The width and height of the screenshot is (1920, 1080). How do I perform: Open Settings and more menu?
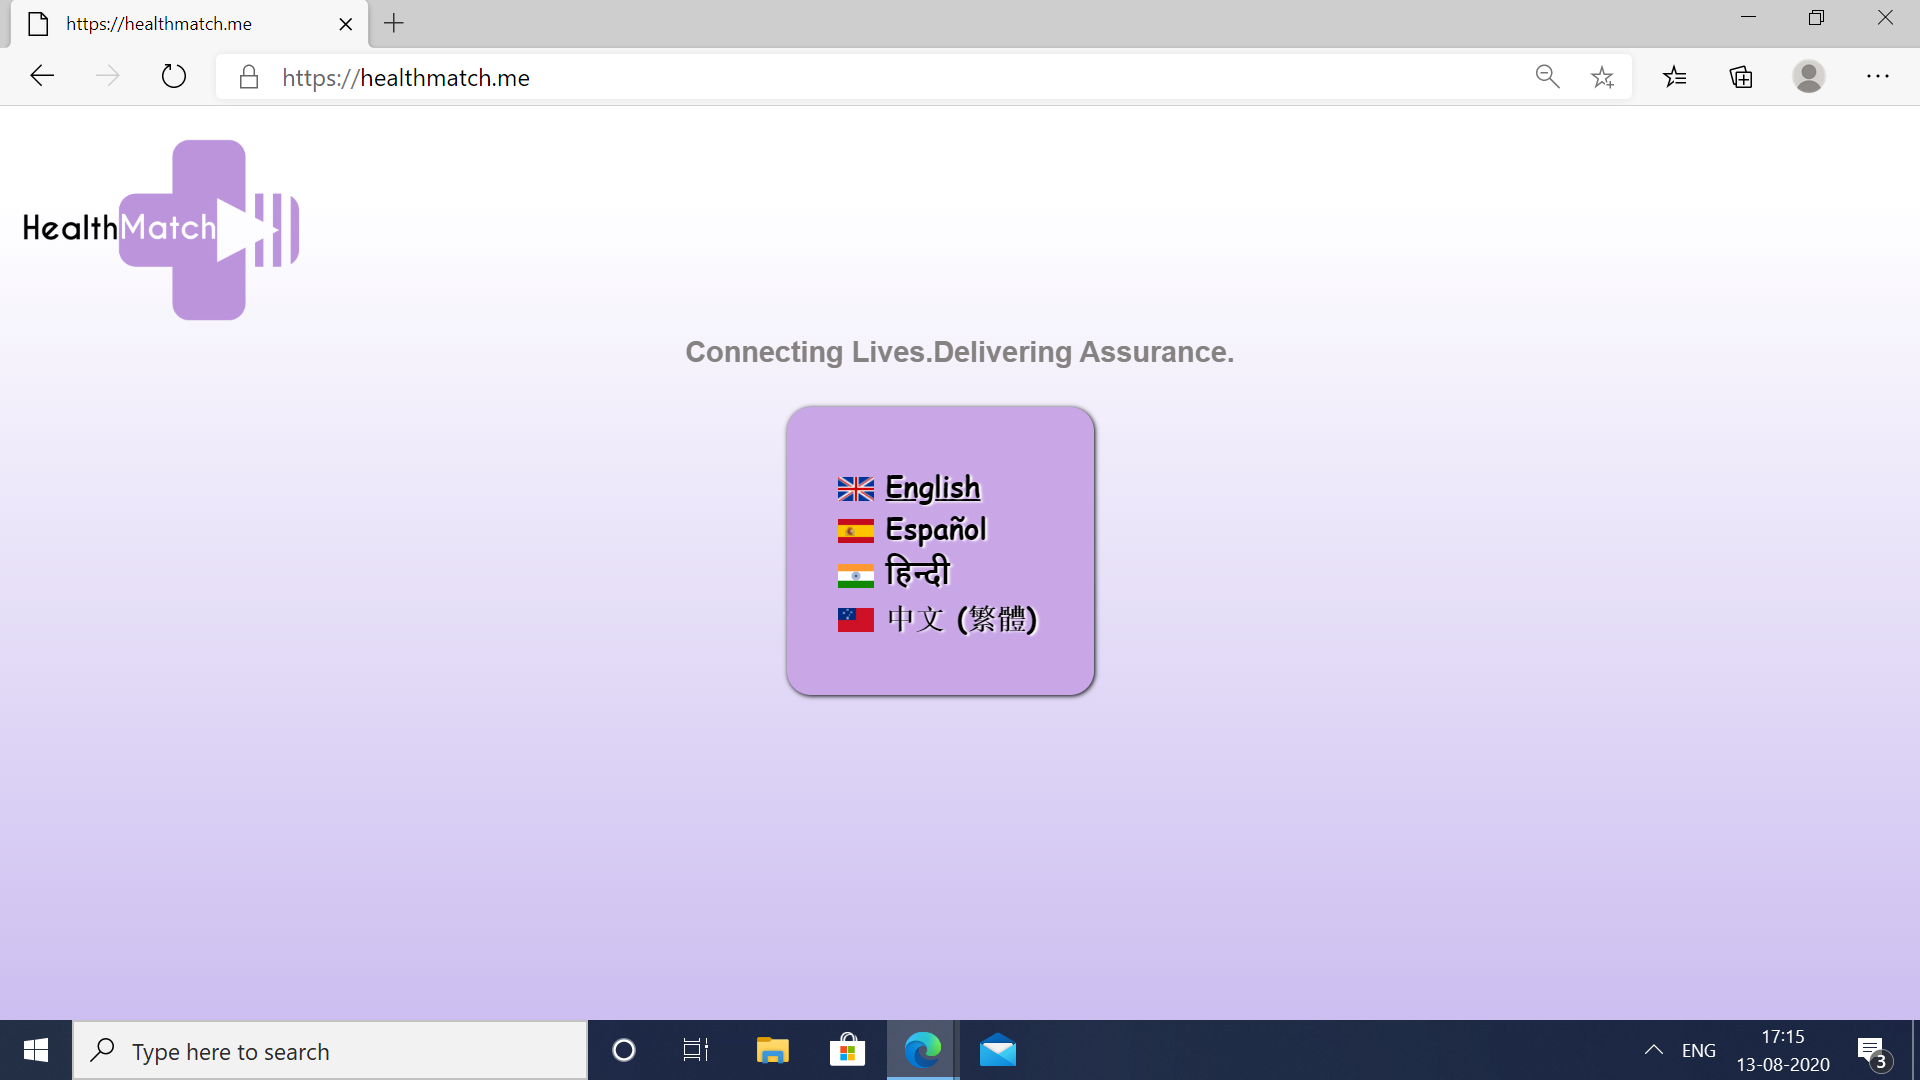tap(1877, 77)
